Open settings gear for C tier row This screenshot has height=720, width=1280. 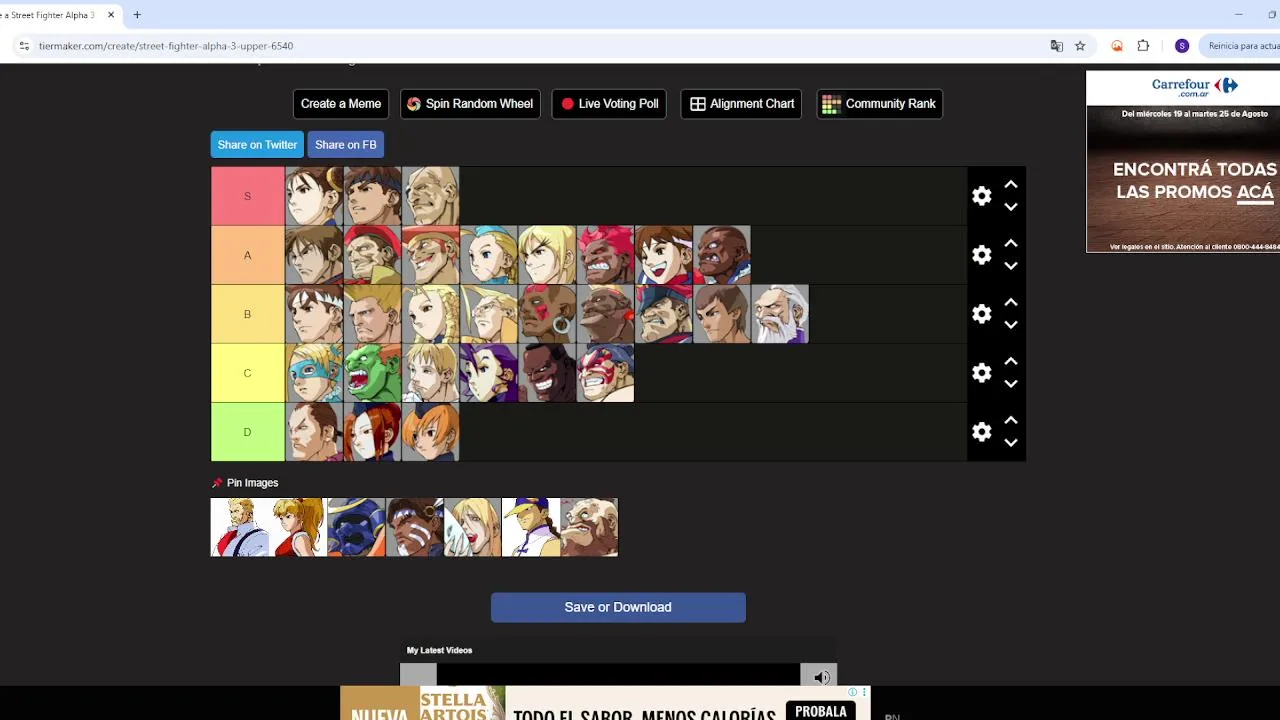tap(982, 373)
